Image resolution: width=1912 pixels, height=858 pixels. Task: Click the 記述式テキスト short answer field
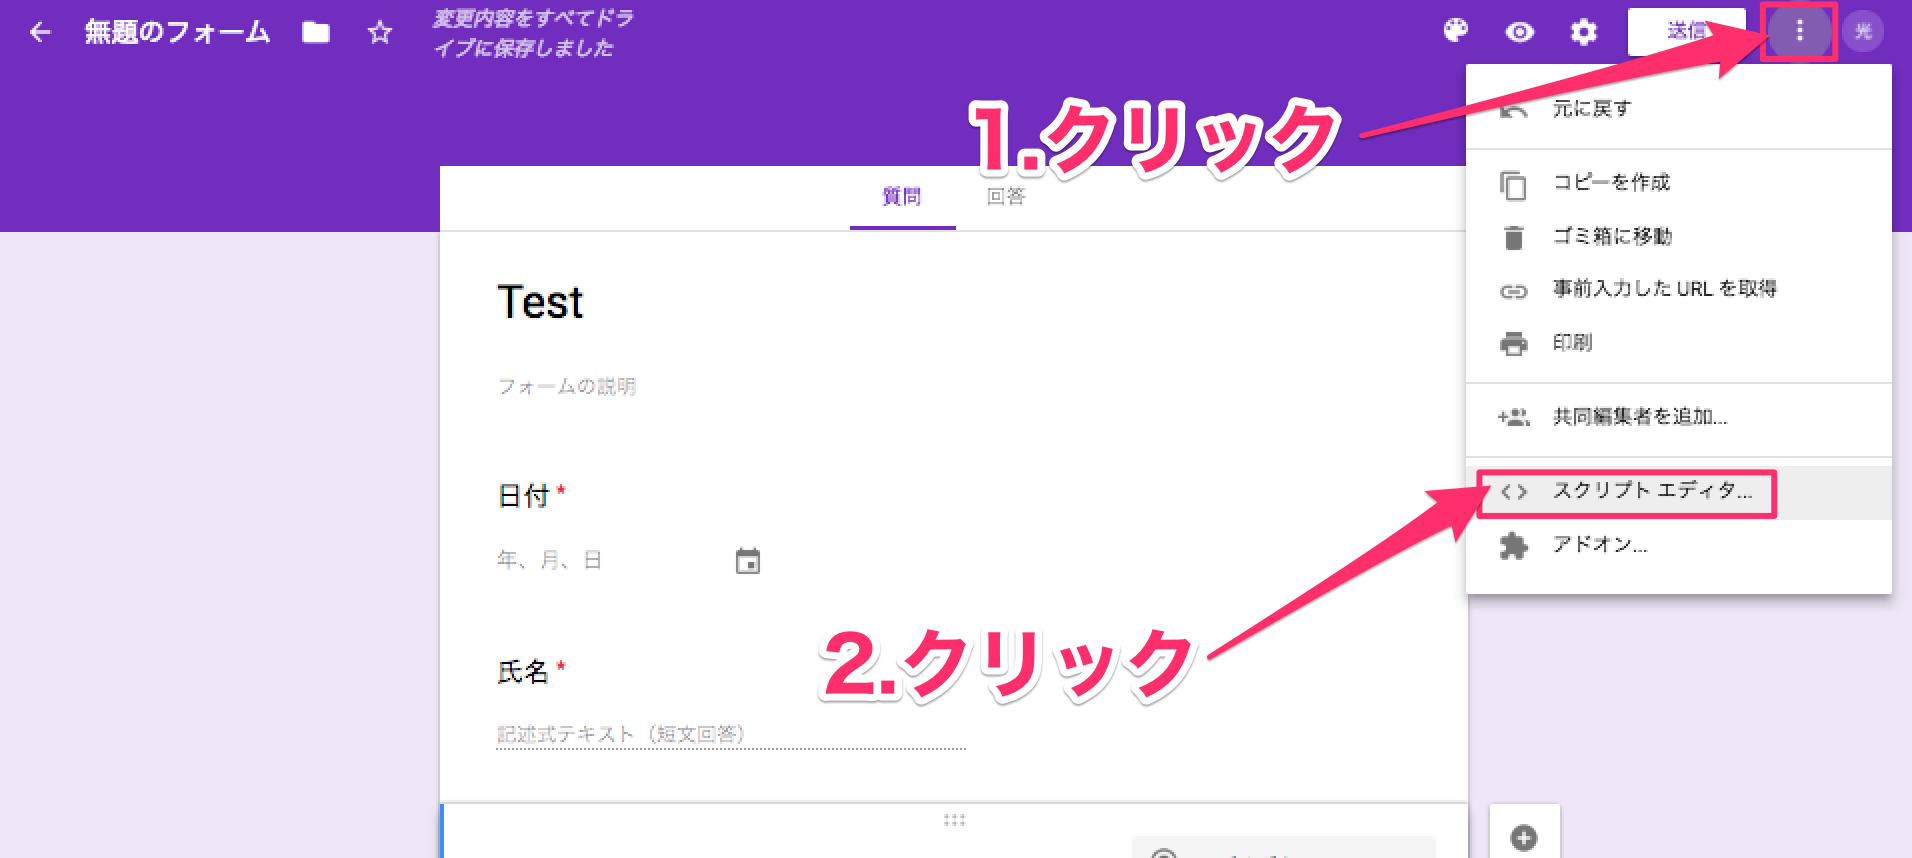[x=731, y=734]
